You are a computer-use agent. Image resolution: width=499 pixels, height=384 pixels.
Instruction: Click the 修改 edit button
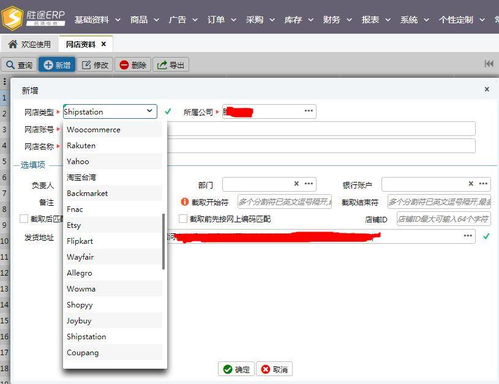pos(95,65)
